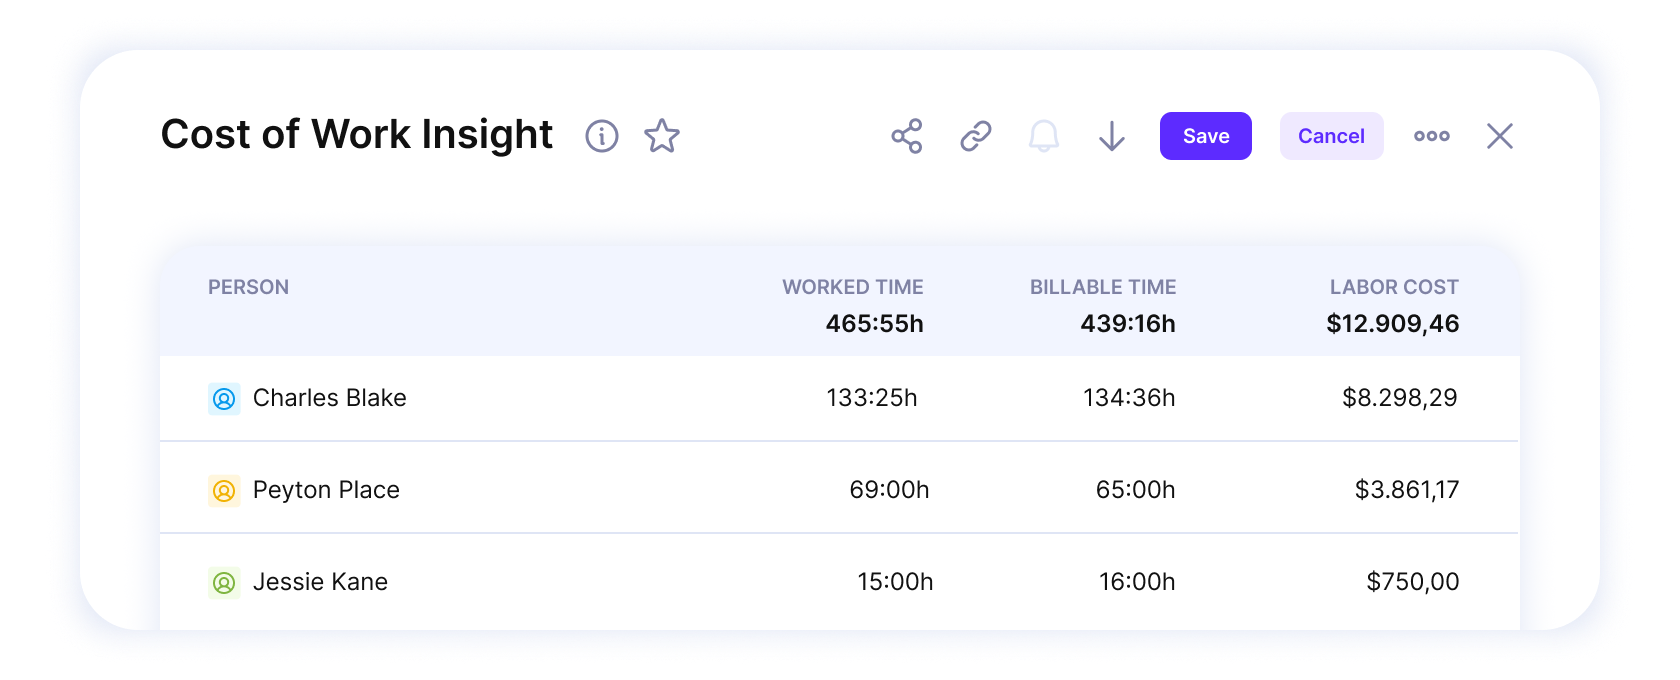
Task: Select the Person column header
Action: (248, 287)
